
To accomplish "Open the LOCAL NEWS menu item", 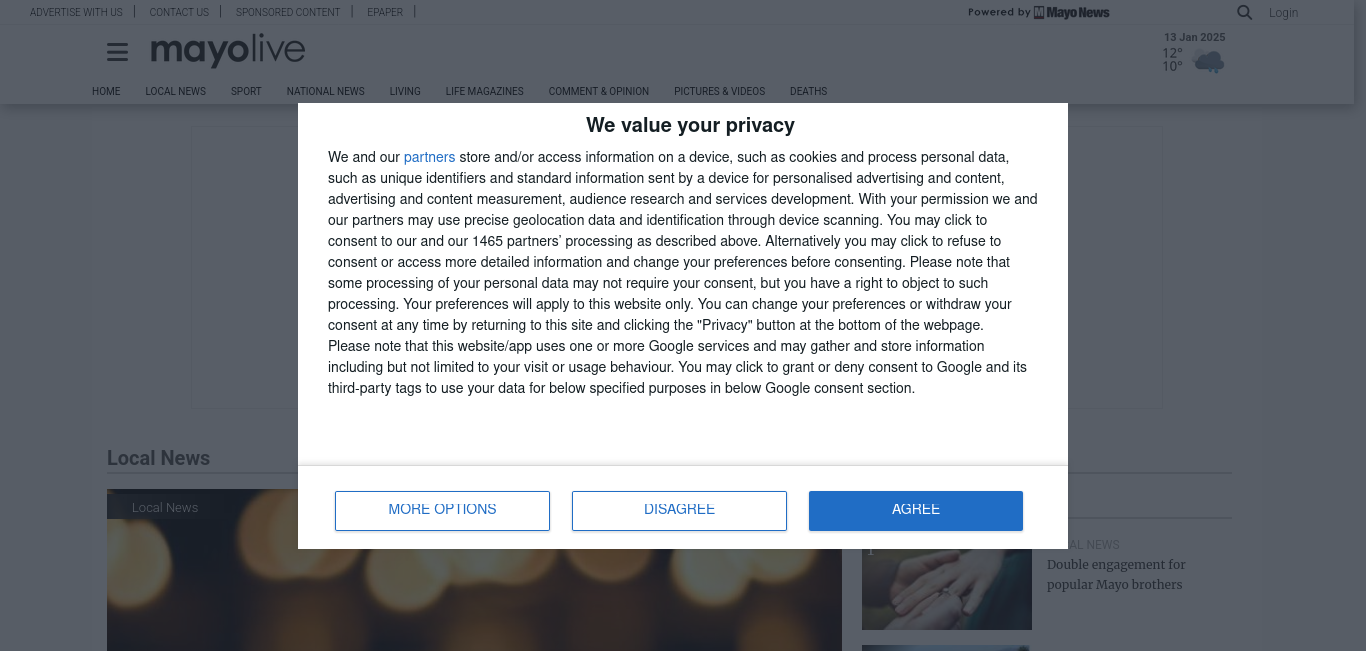I will pyautogui.click(x=175, y=91).
